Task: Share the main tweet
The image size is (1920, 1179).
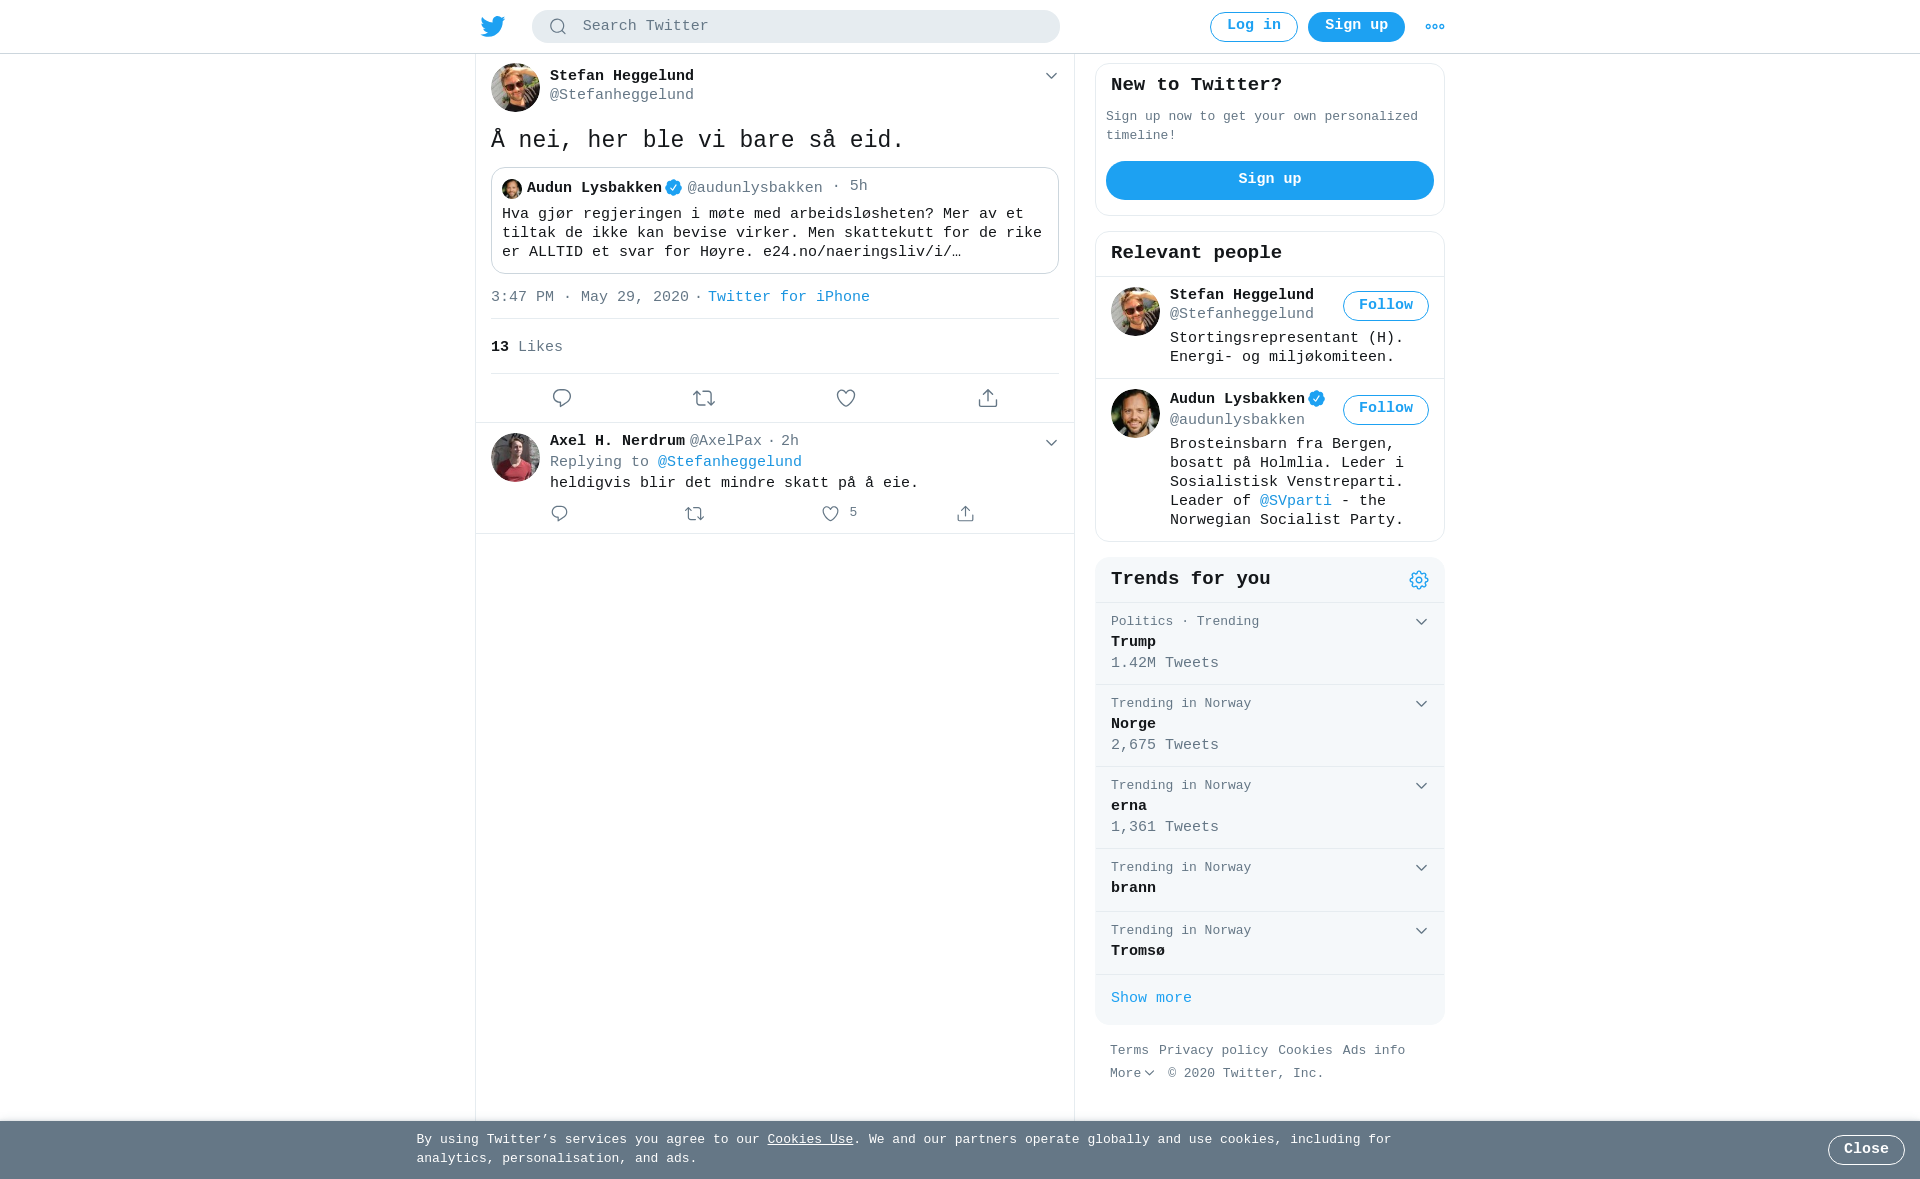Action: tap(988, 398)
